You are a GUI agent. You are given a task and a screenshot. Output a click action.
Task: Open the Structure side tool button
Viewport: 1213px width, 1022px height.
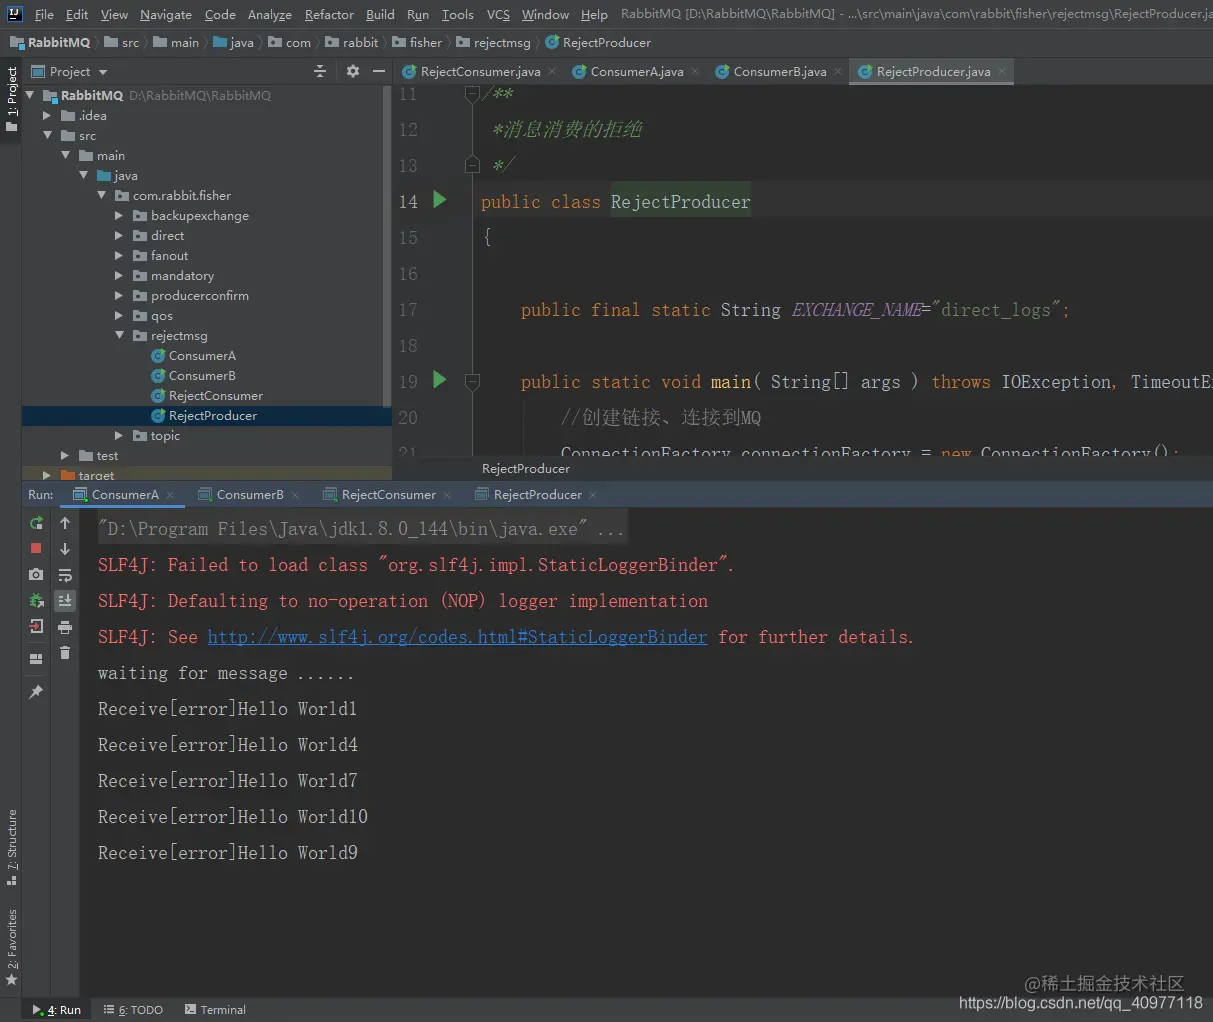11,847
